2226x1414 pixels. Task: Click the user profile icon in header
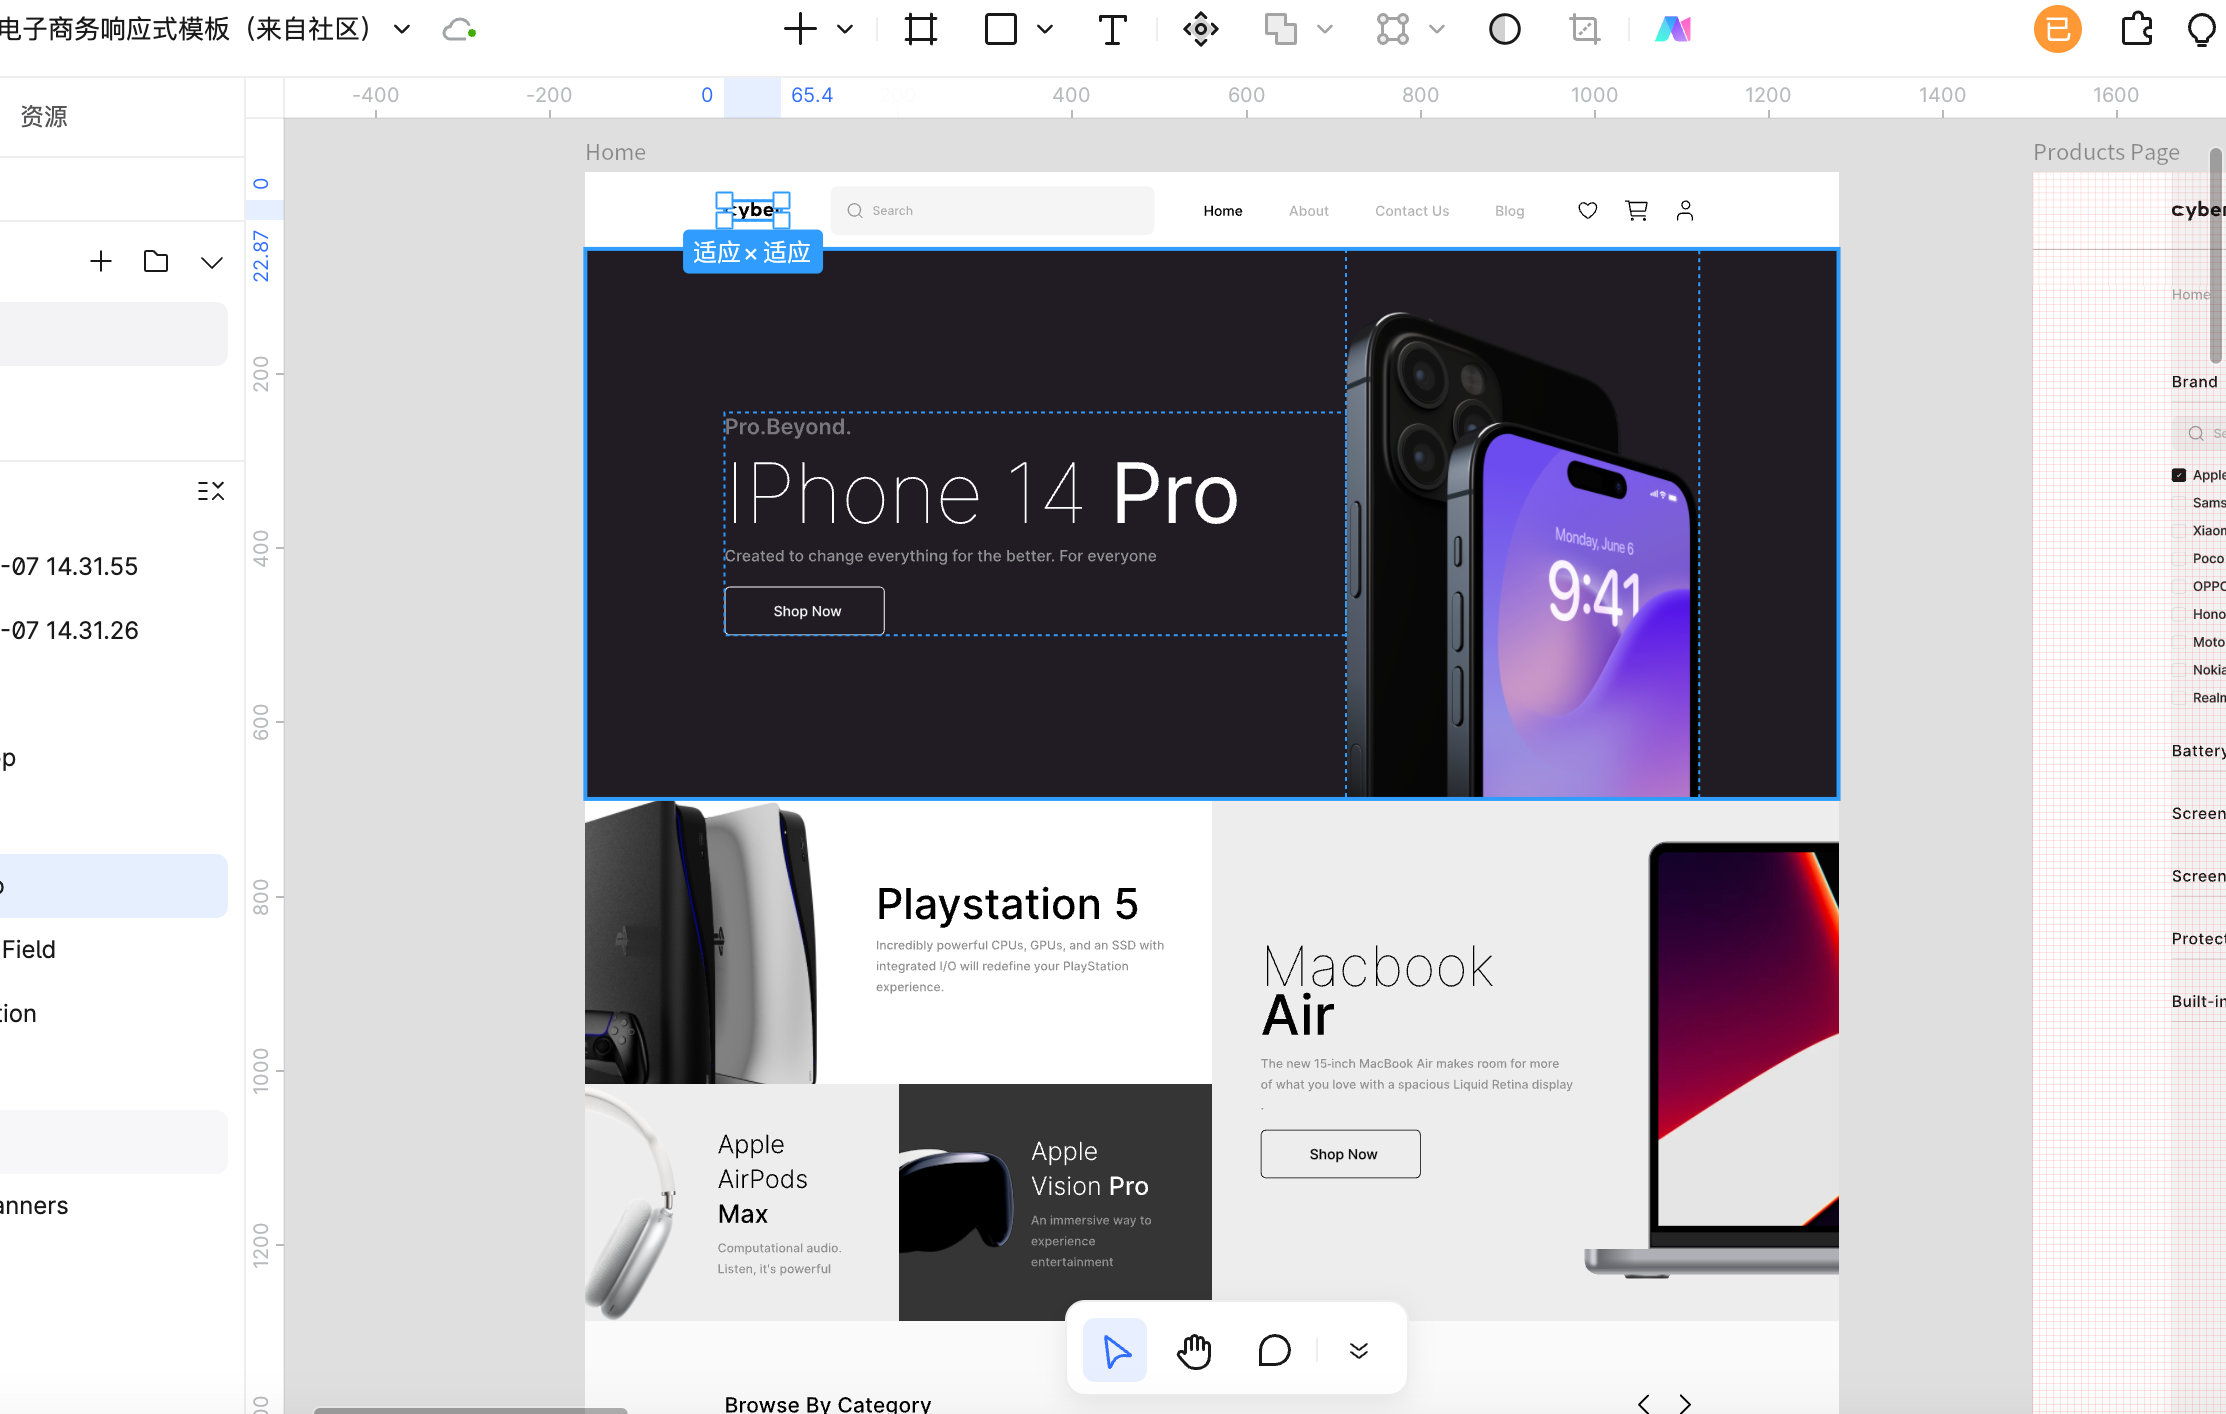[x=1685, y=211]
